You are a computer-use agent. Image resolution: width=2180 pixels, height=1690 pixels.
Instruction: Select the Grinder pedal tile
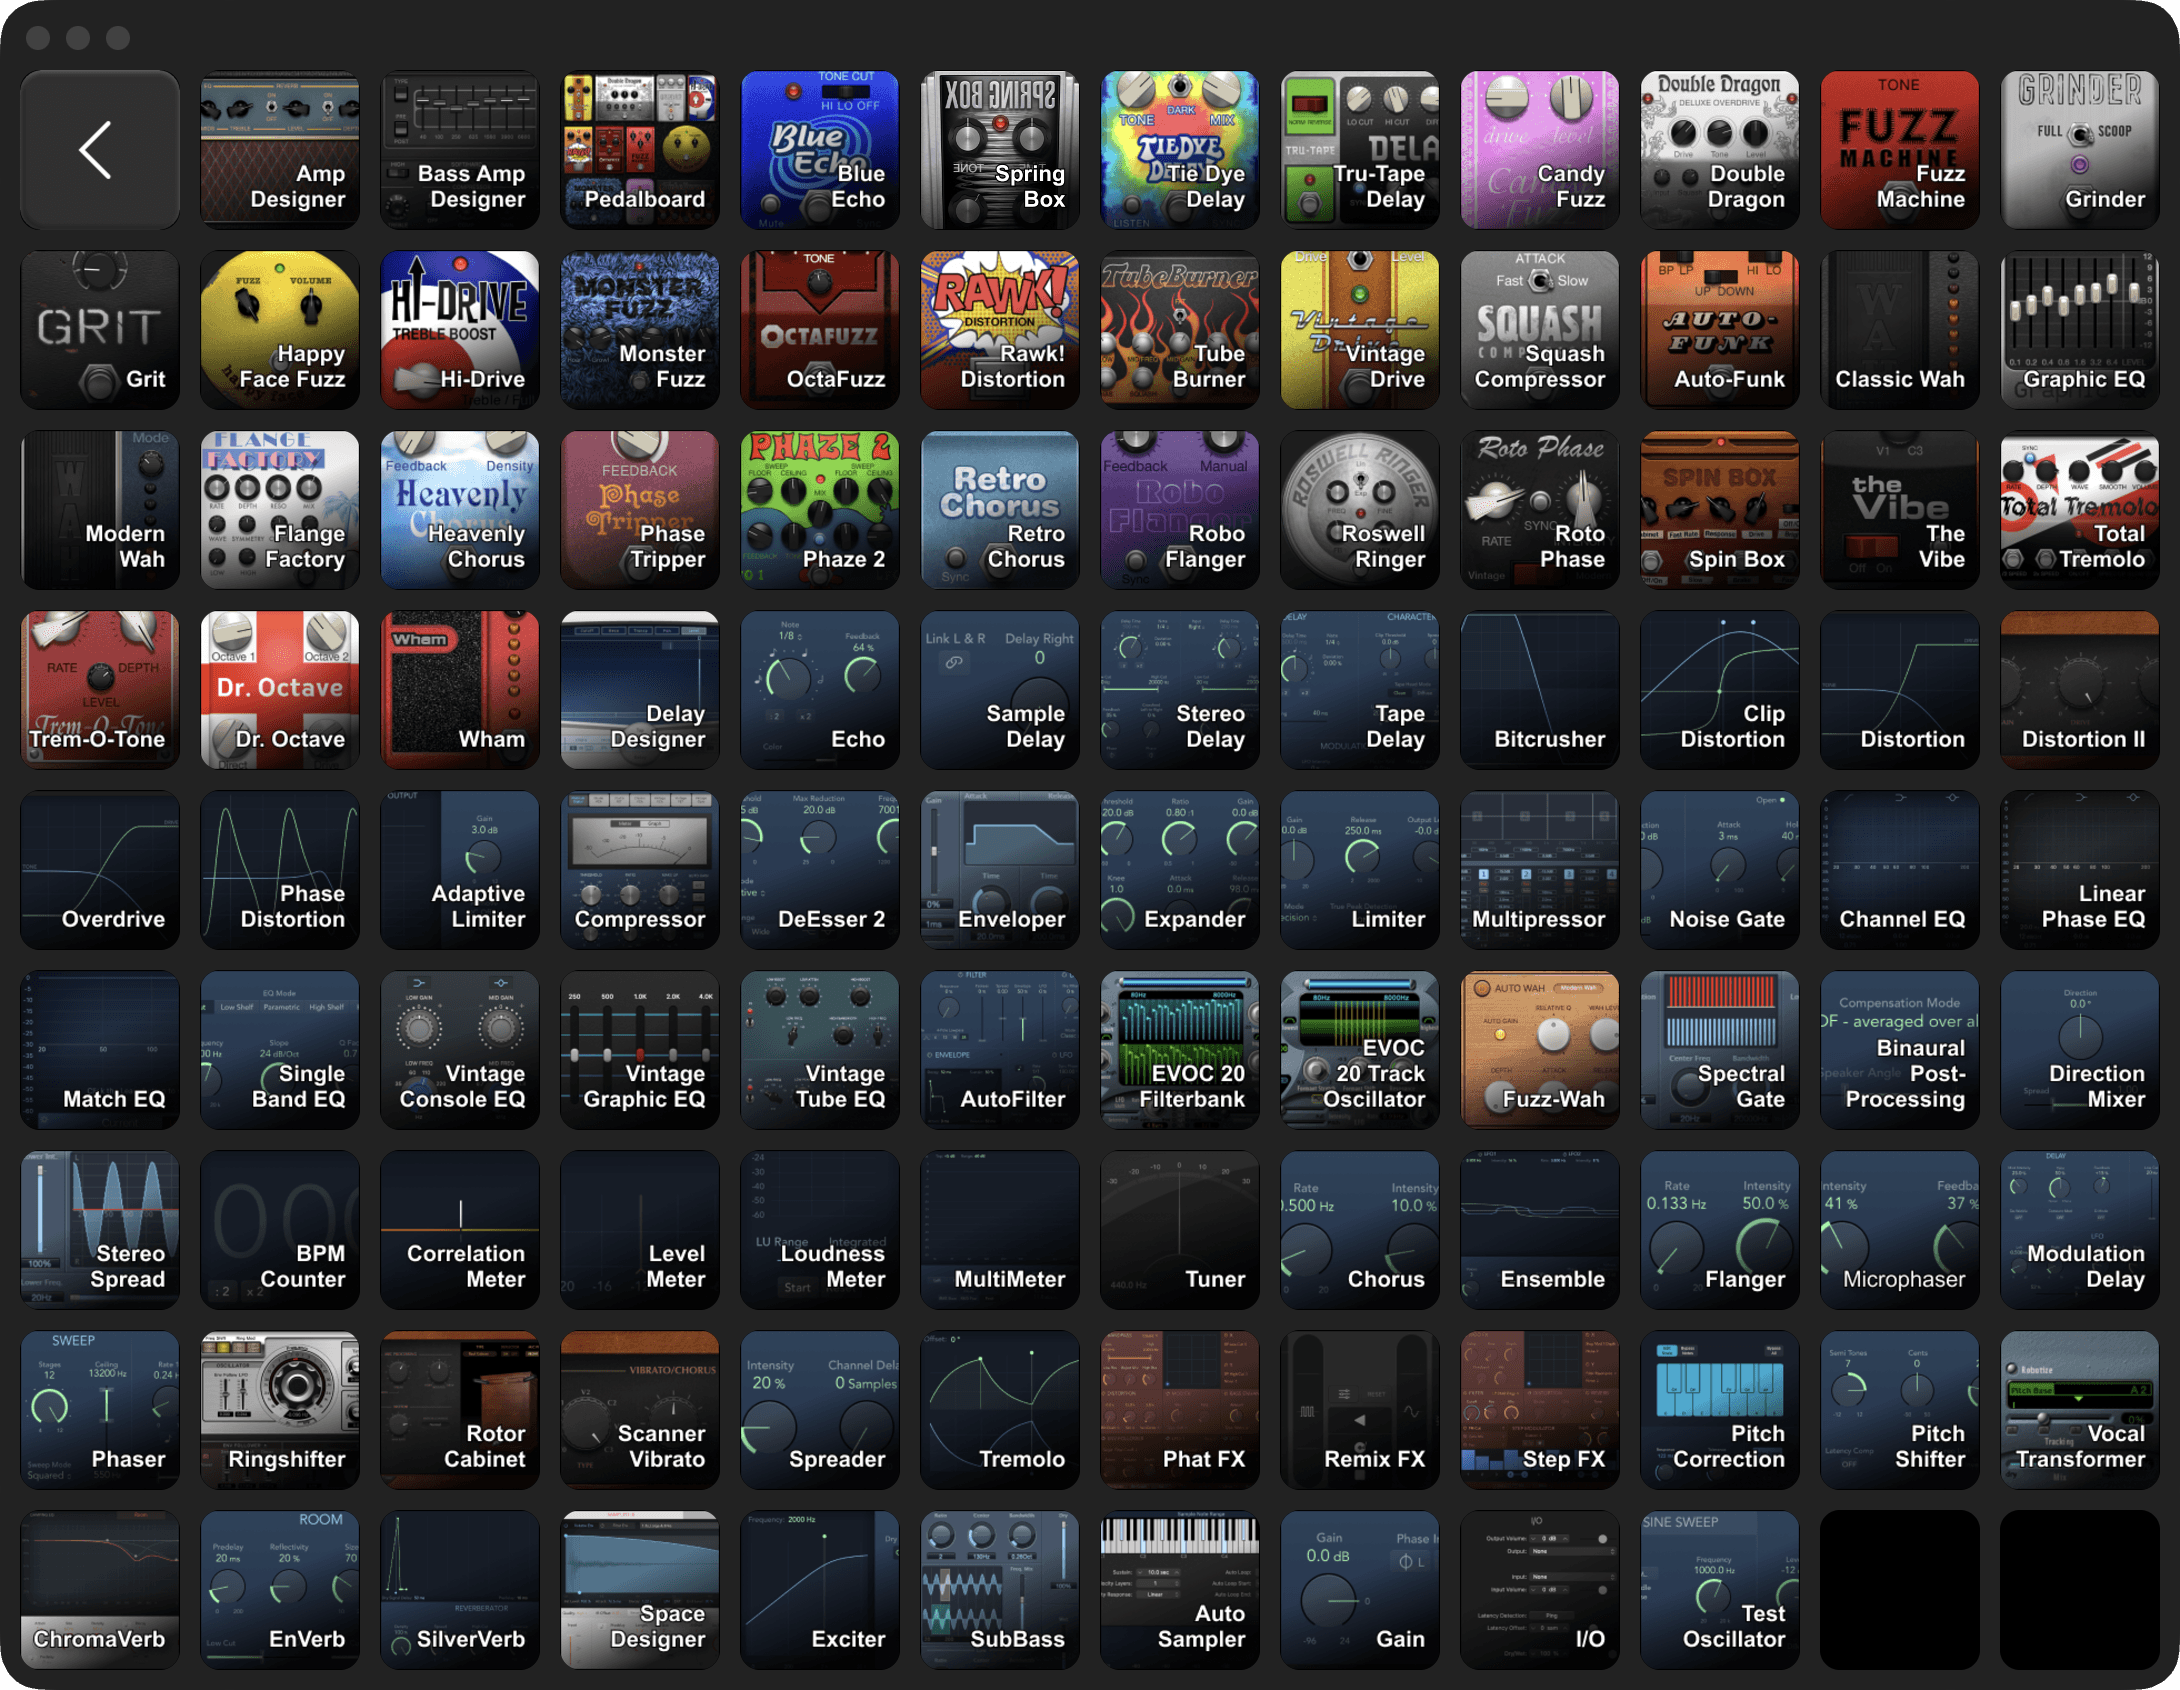2080,150
